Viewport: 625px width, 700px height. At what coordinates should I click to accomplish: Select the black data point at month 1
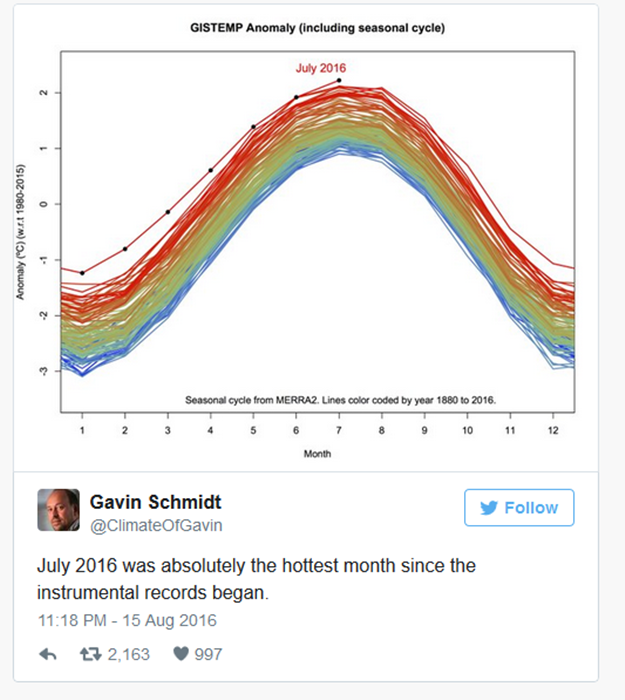(x=83, y=273)
